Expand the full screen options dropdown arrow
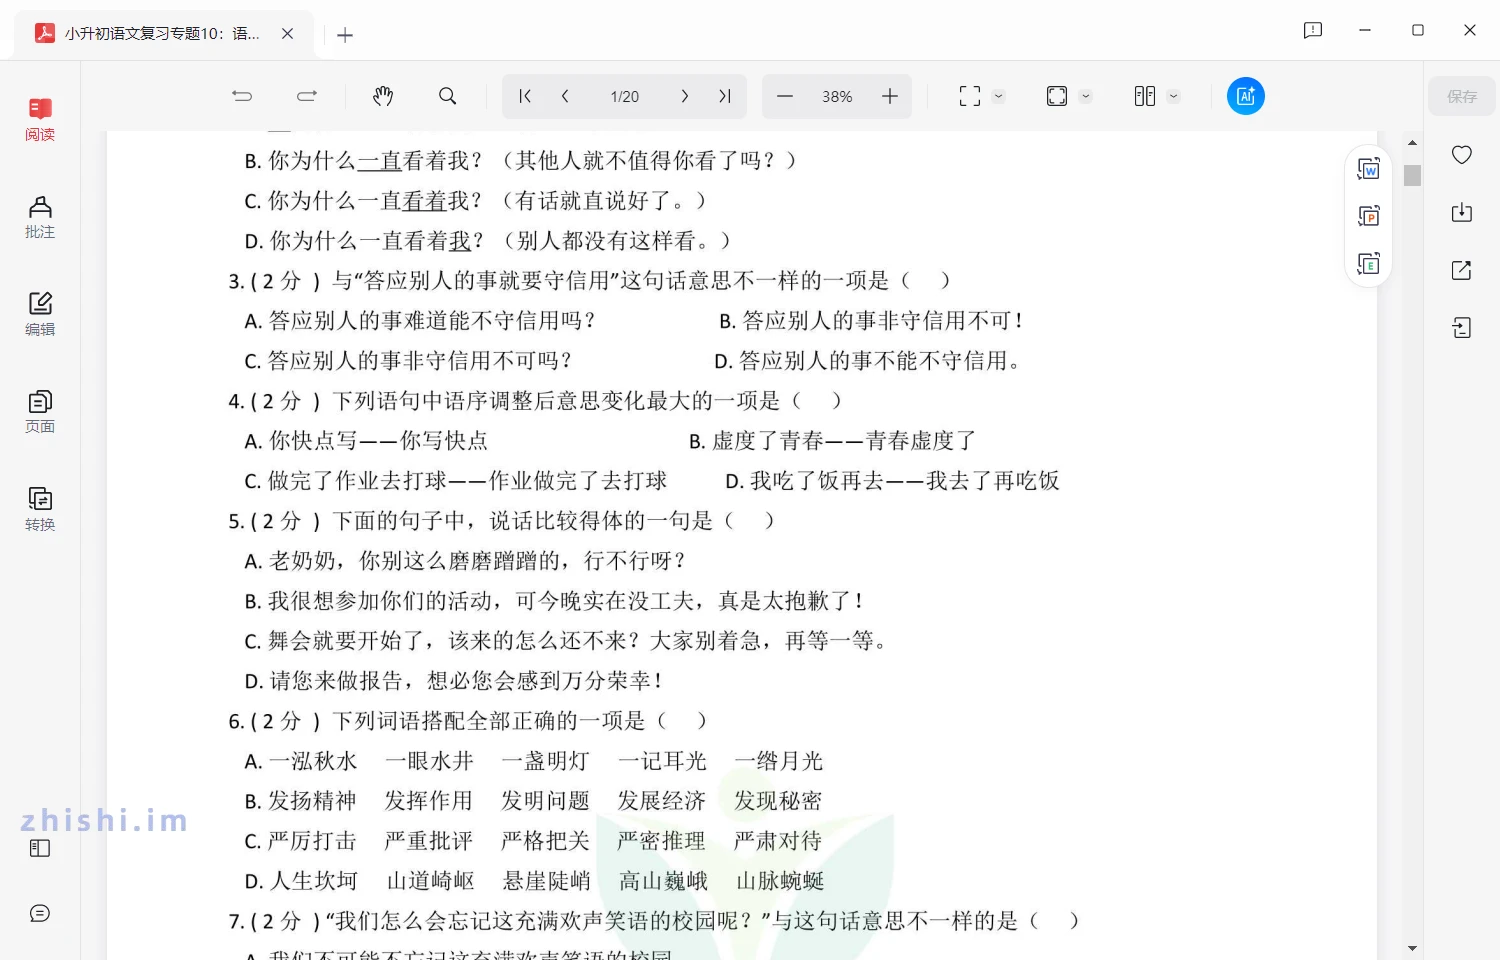This screenshot has width=1500, height=960. pos(998,96)
